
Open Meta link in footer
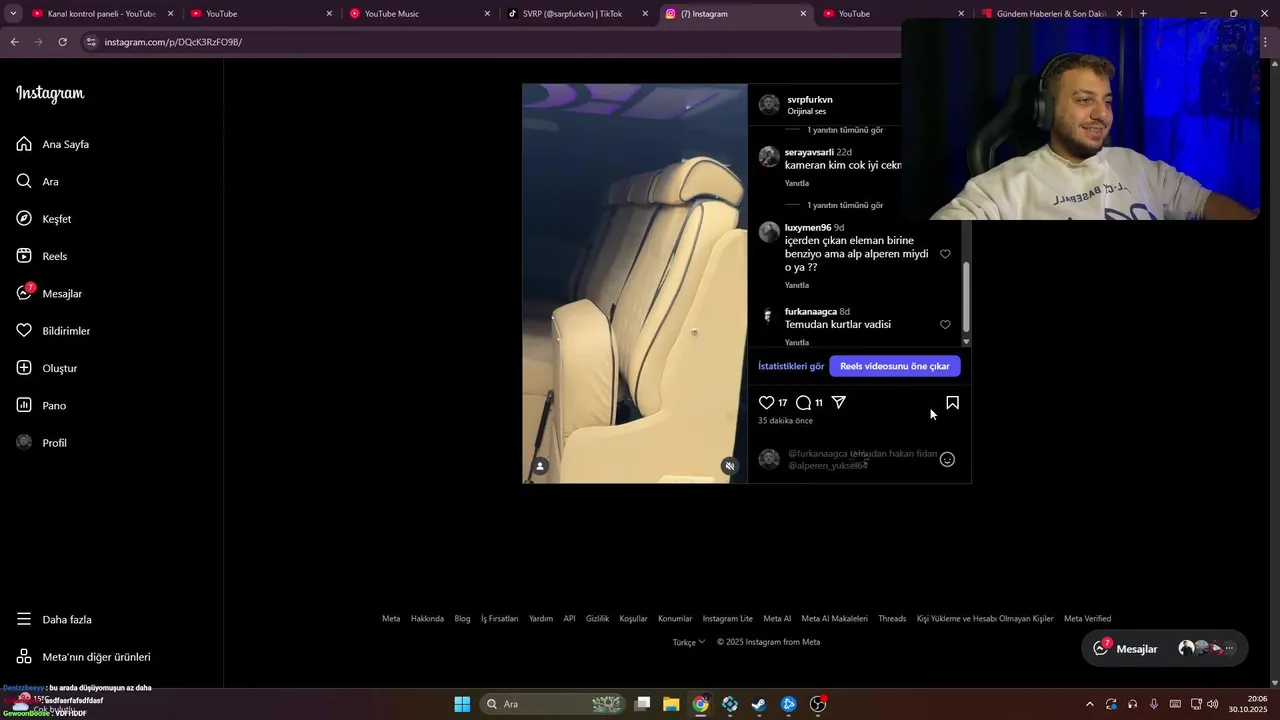point(391,618)
